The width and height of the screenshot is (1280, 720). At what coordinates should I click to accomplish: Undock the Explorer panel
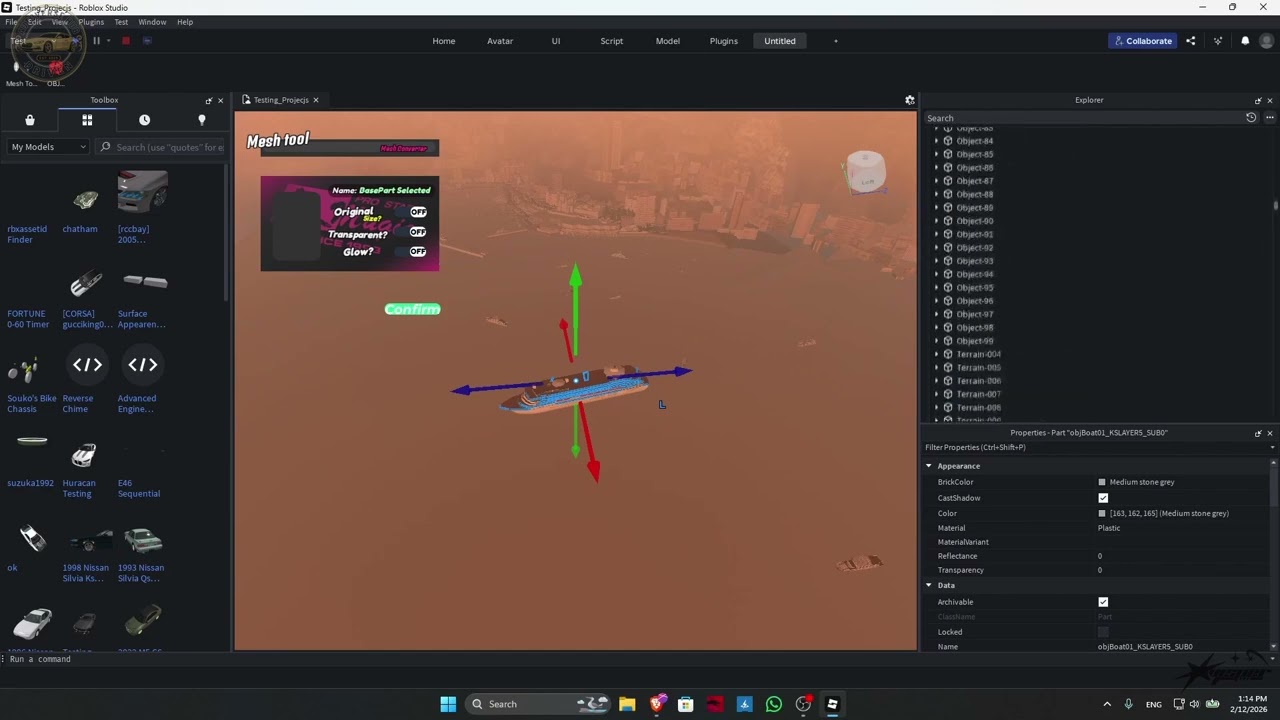1257,100
